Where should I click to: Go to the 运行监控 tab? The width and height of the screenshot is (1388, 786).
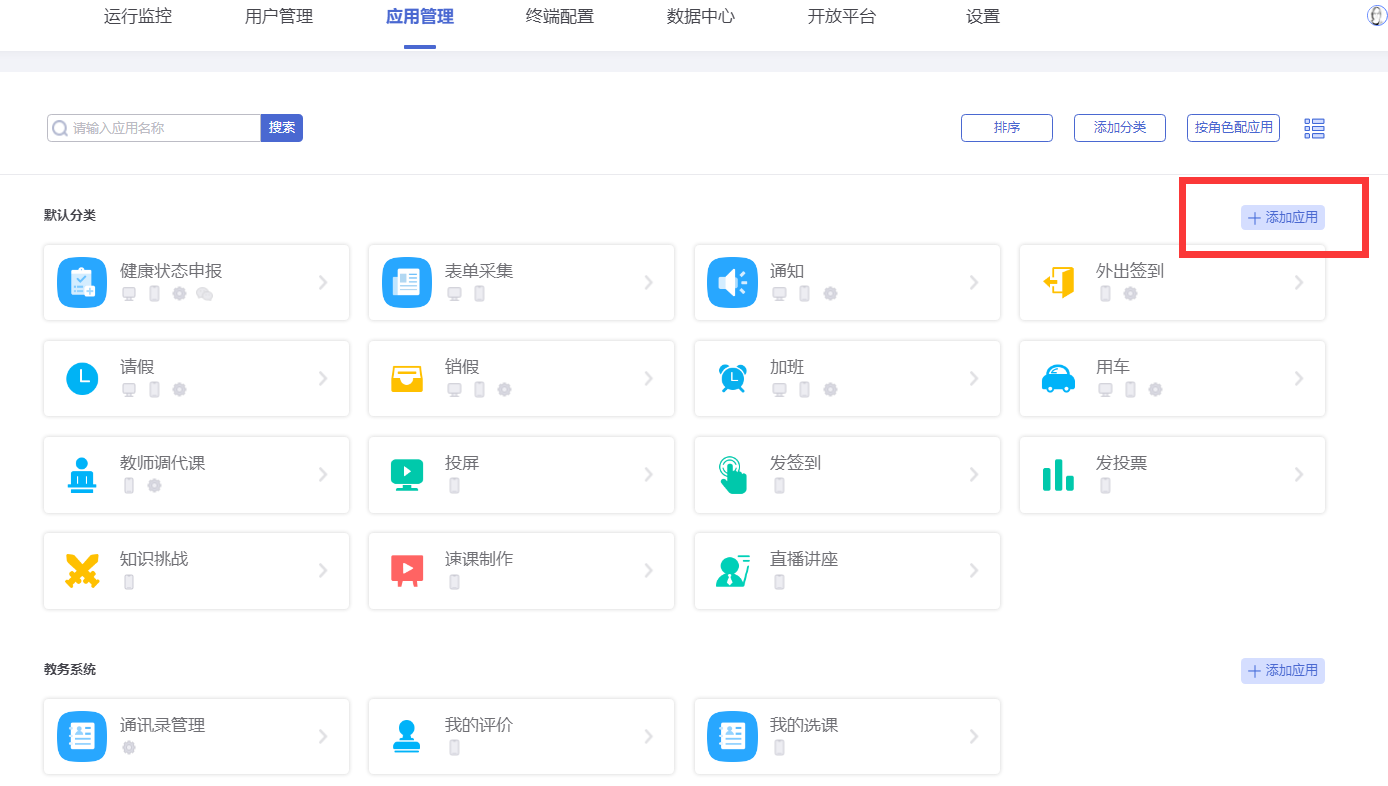(138, 17)
